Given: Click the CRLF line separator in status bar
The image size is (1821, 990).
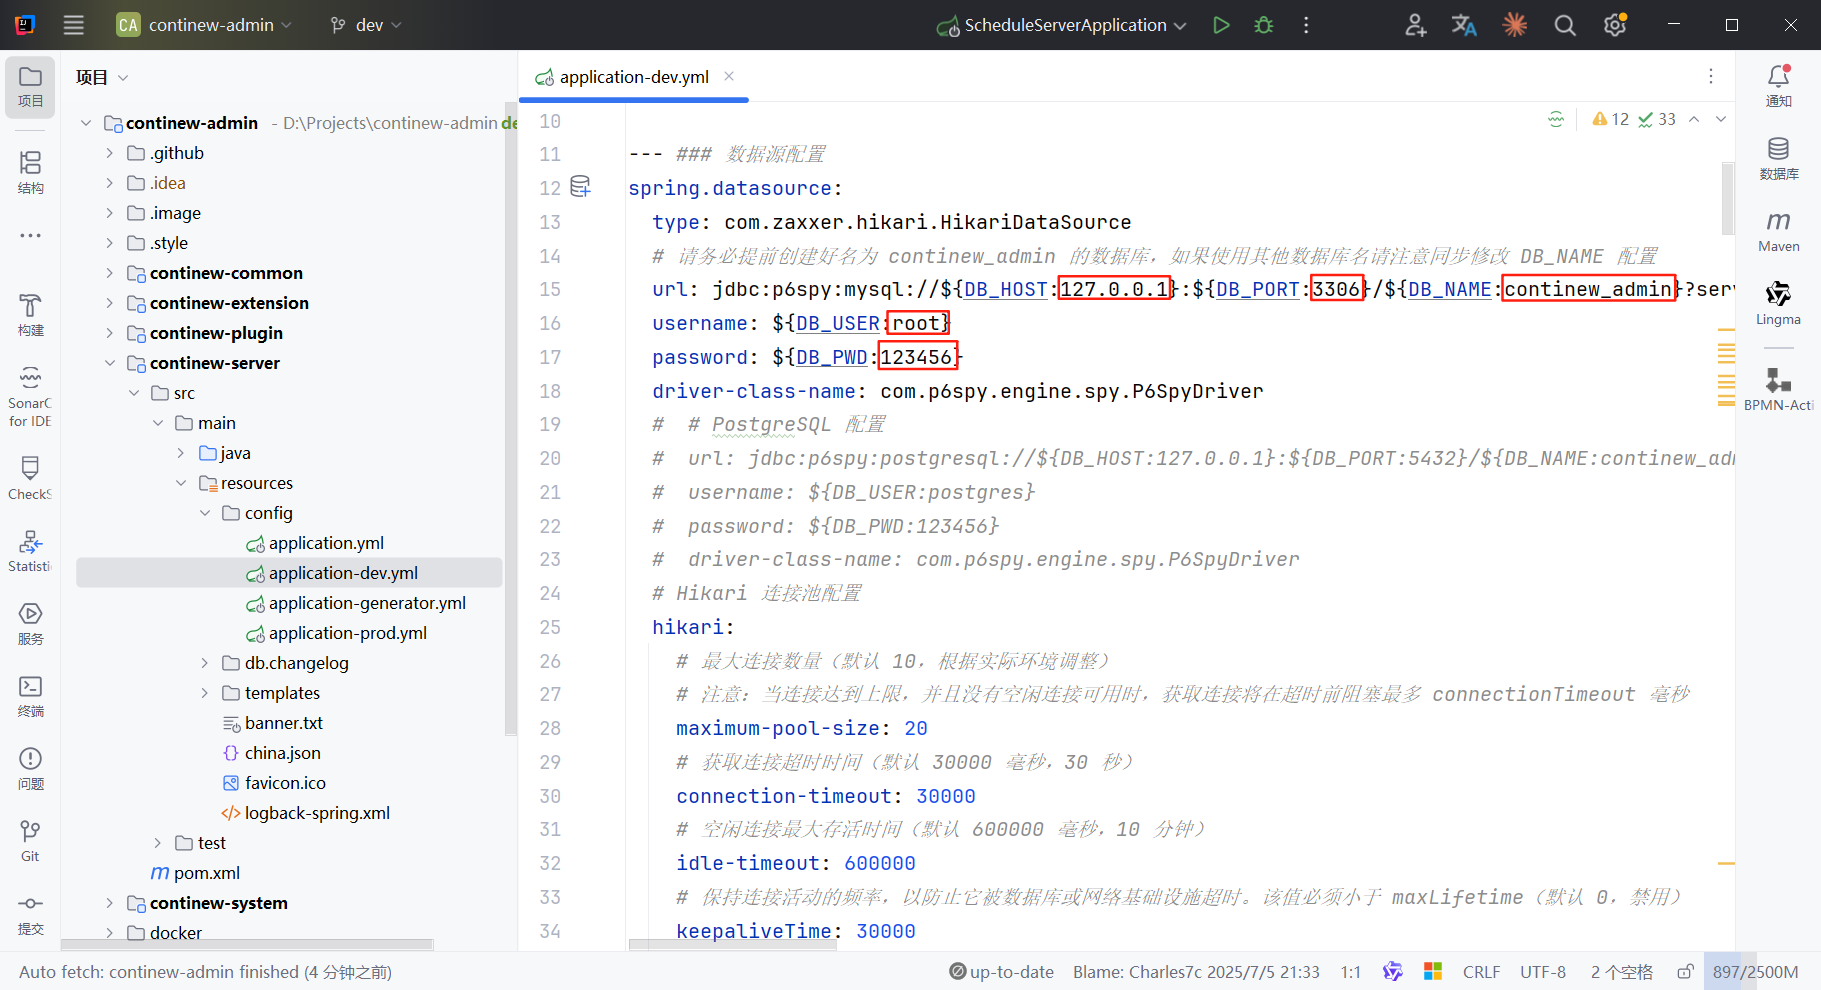Looking at the screenshot, I should [x=1481, y=972].
